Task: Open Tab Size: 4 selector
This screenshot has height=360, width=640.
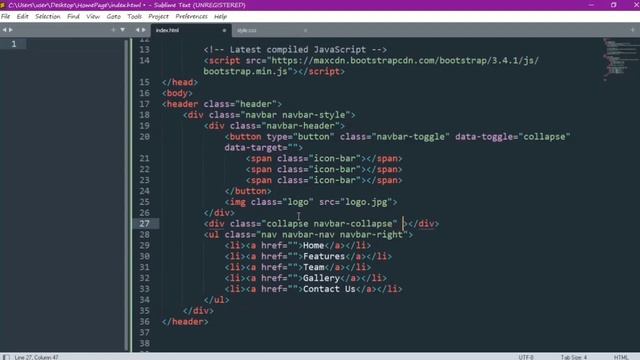Action: (573, 357)
